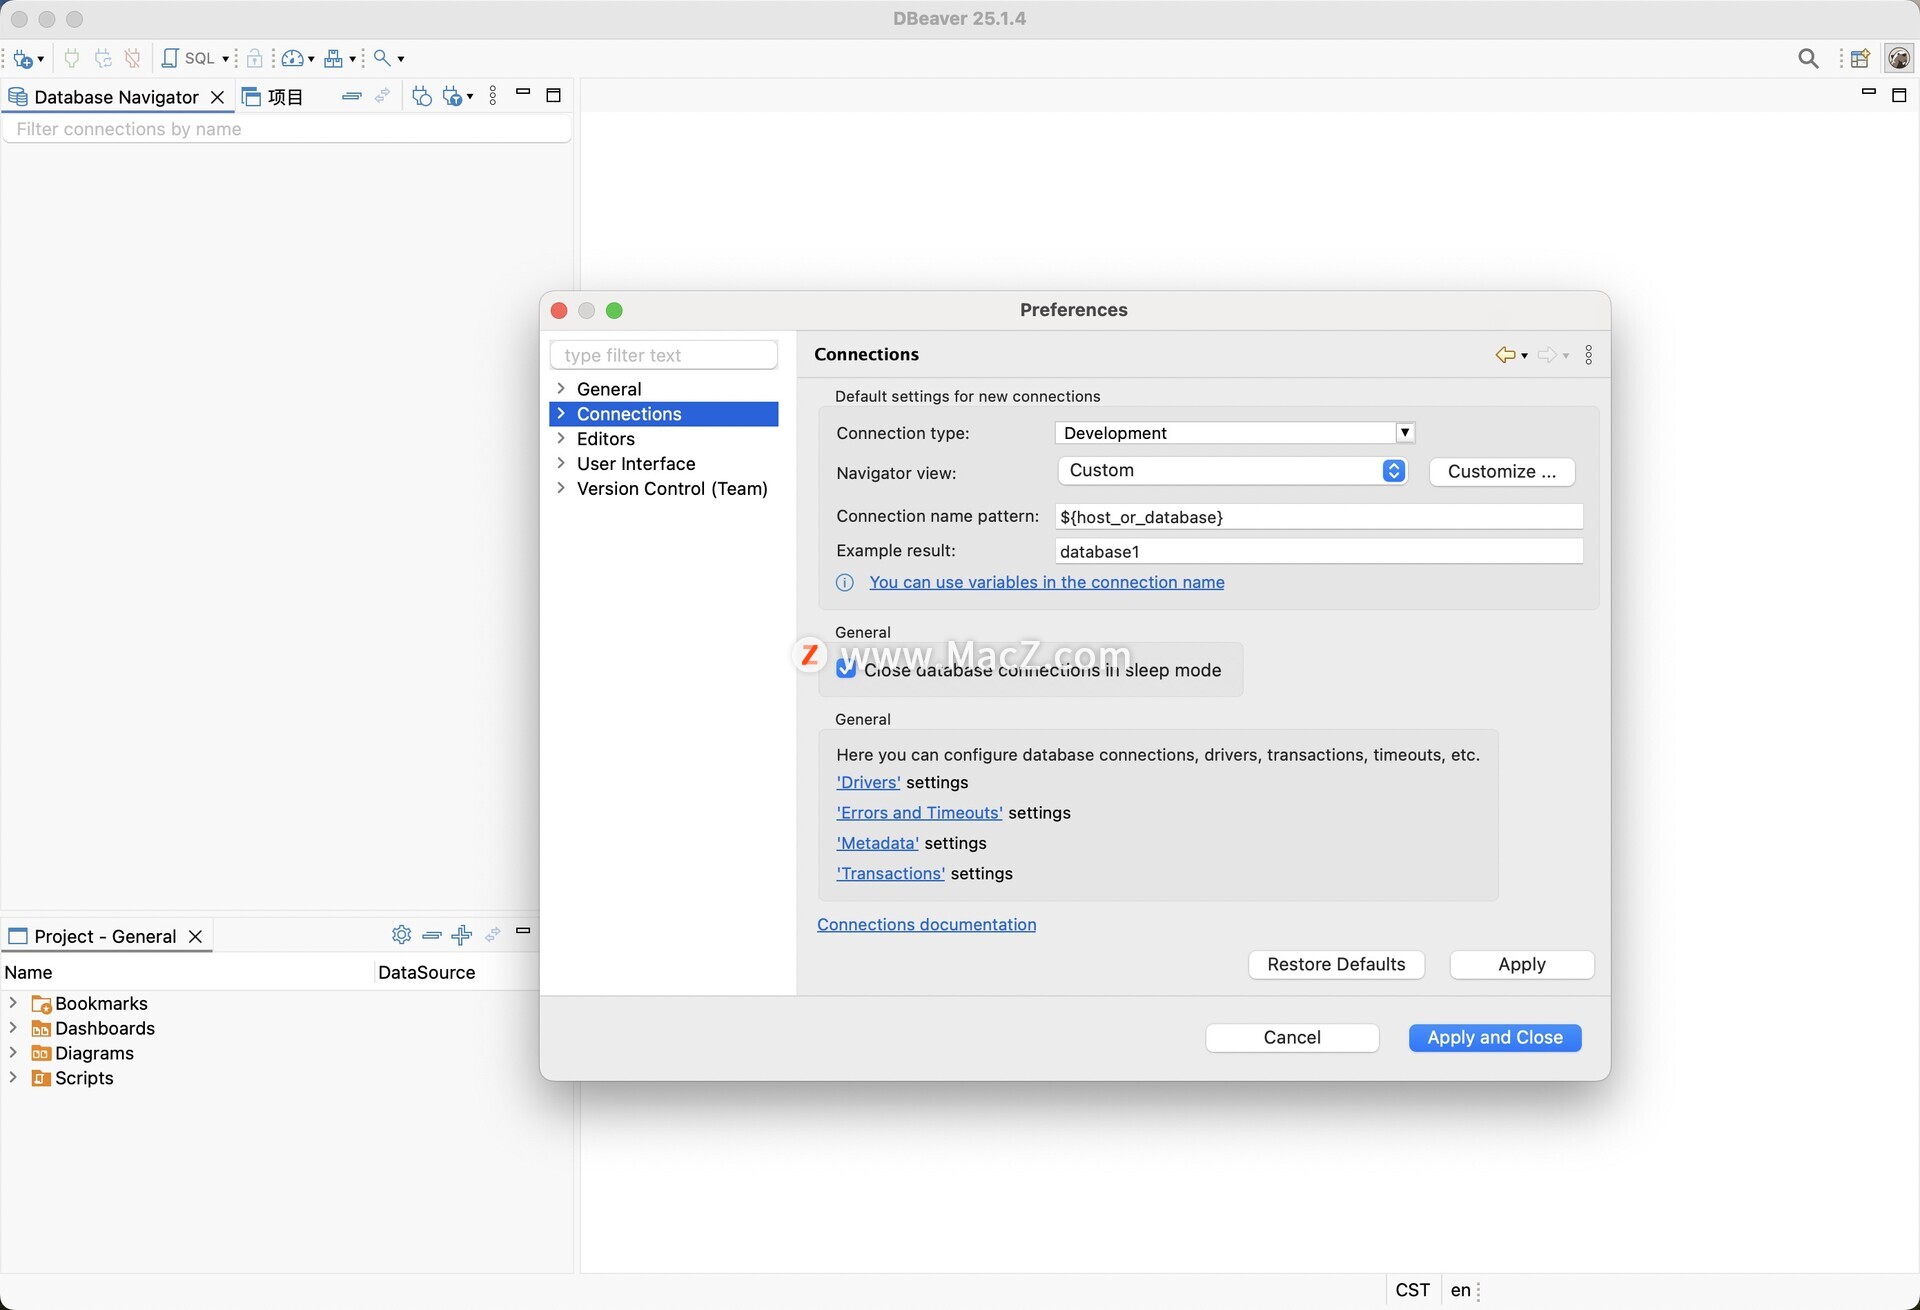Click Restore Defaults button
Image resolution: width=1920 pixels, height=1310 pixels.
click(x=1336, y=964)
